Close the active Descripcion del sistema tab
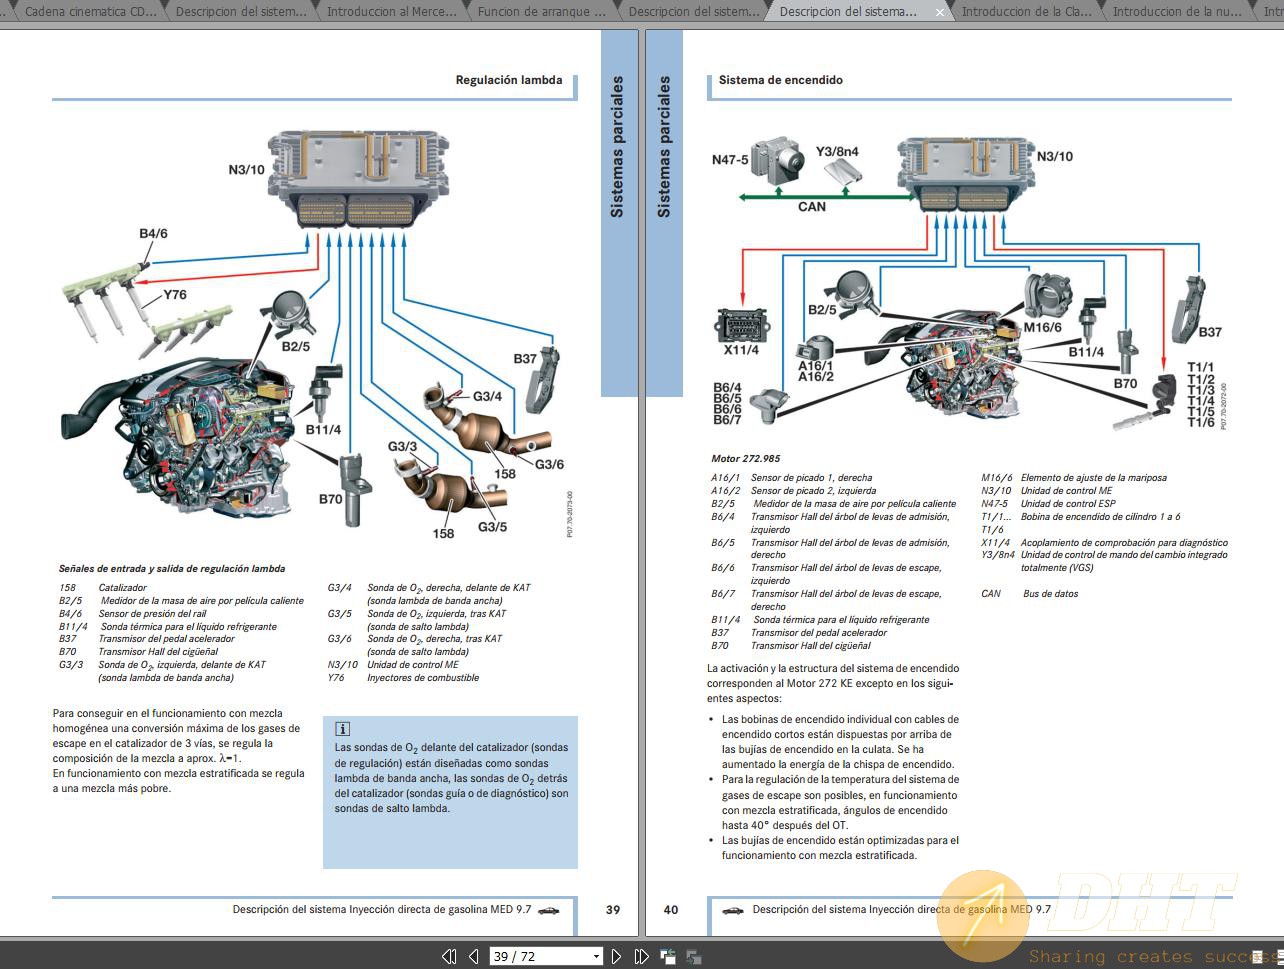 pyautogui.click(x=940, y=12)
